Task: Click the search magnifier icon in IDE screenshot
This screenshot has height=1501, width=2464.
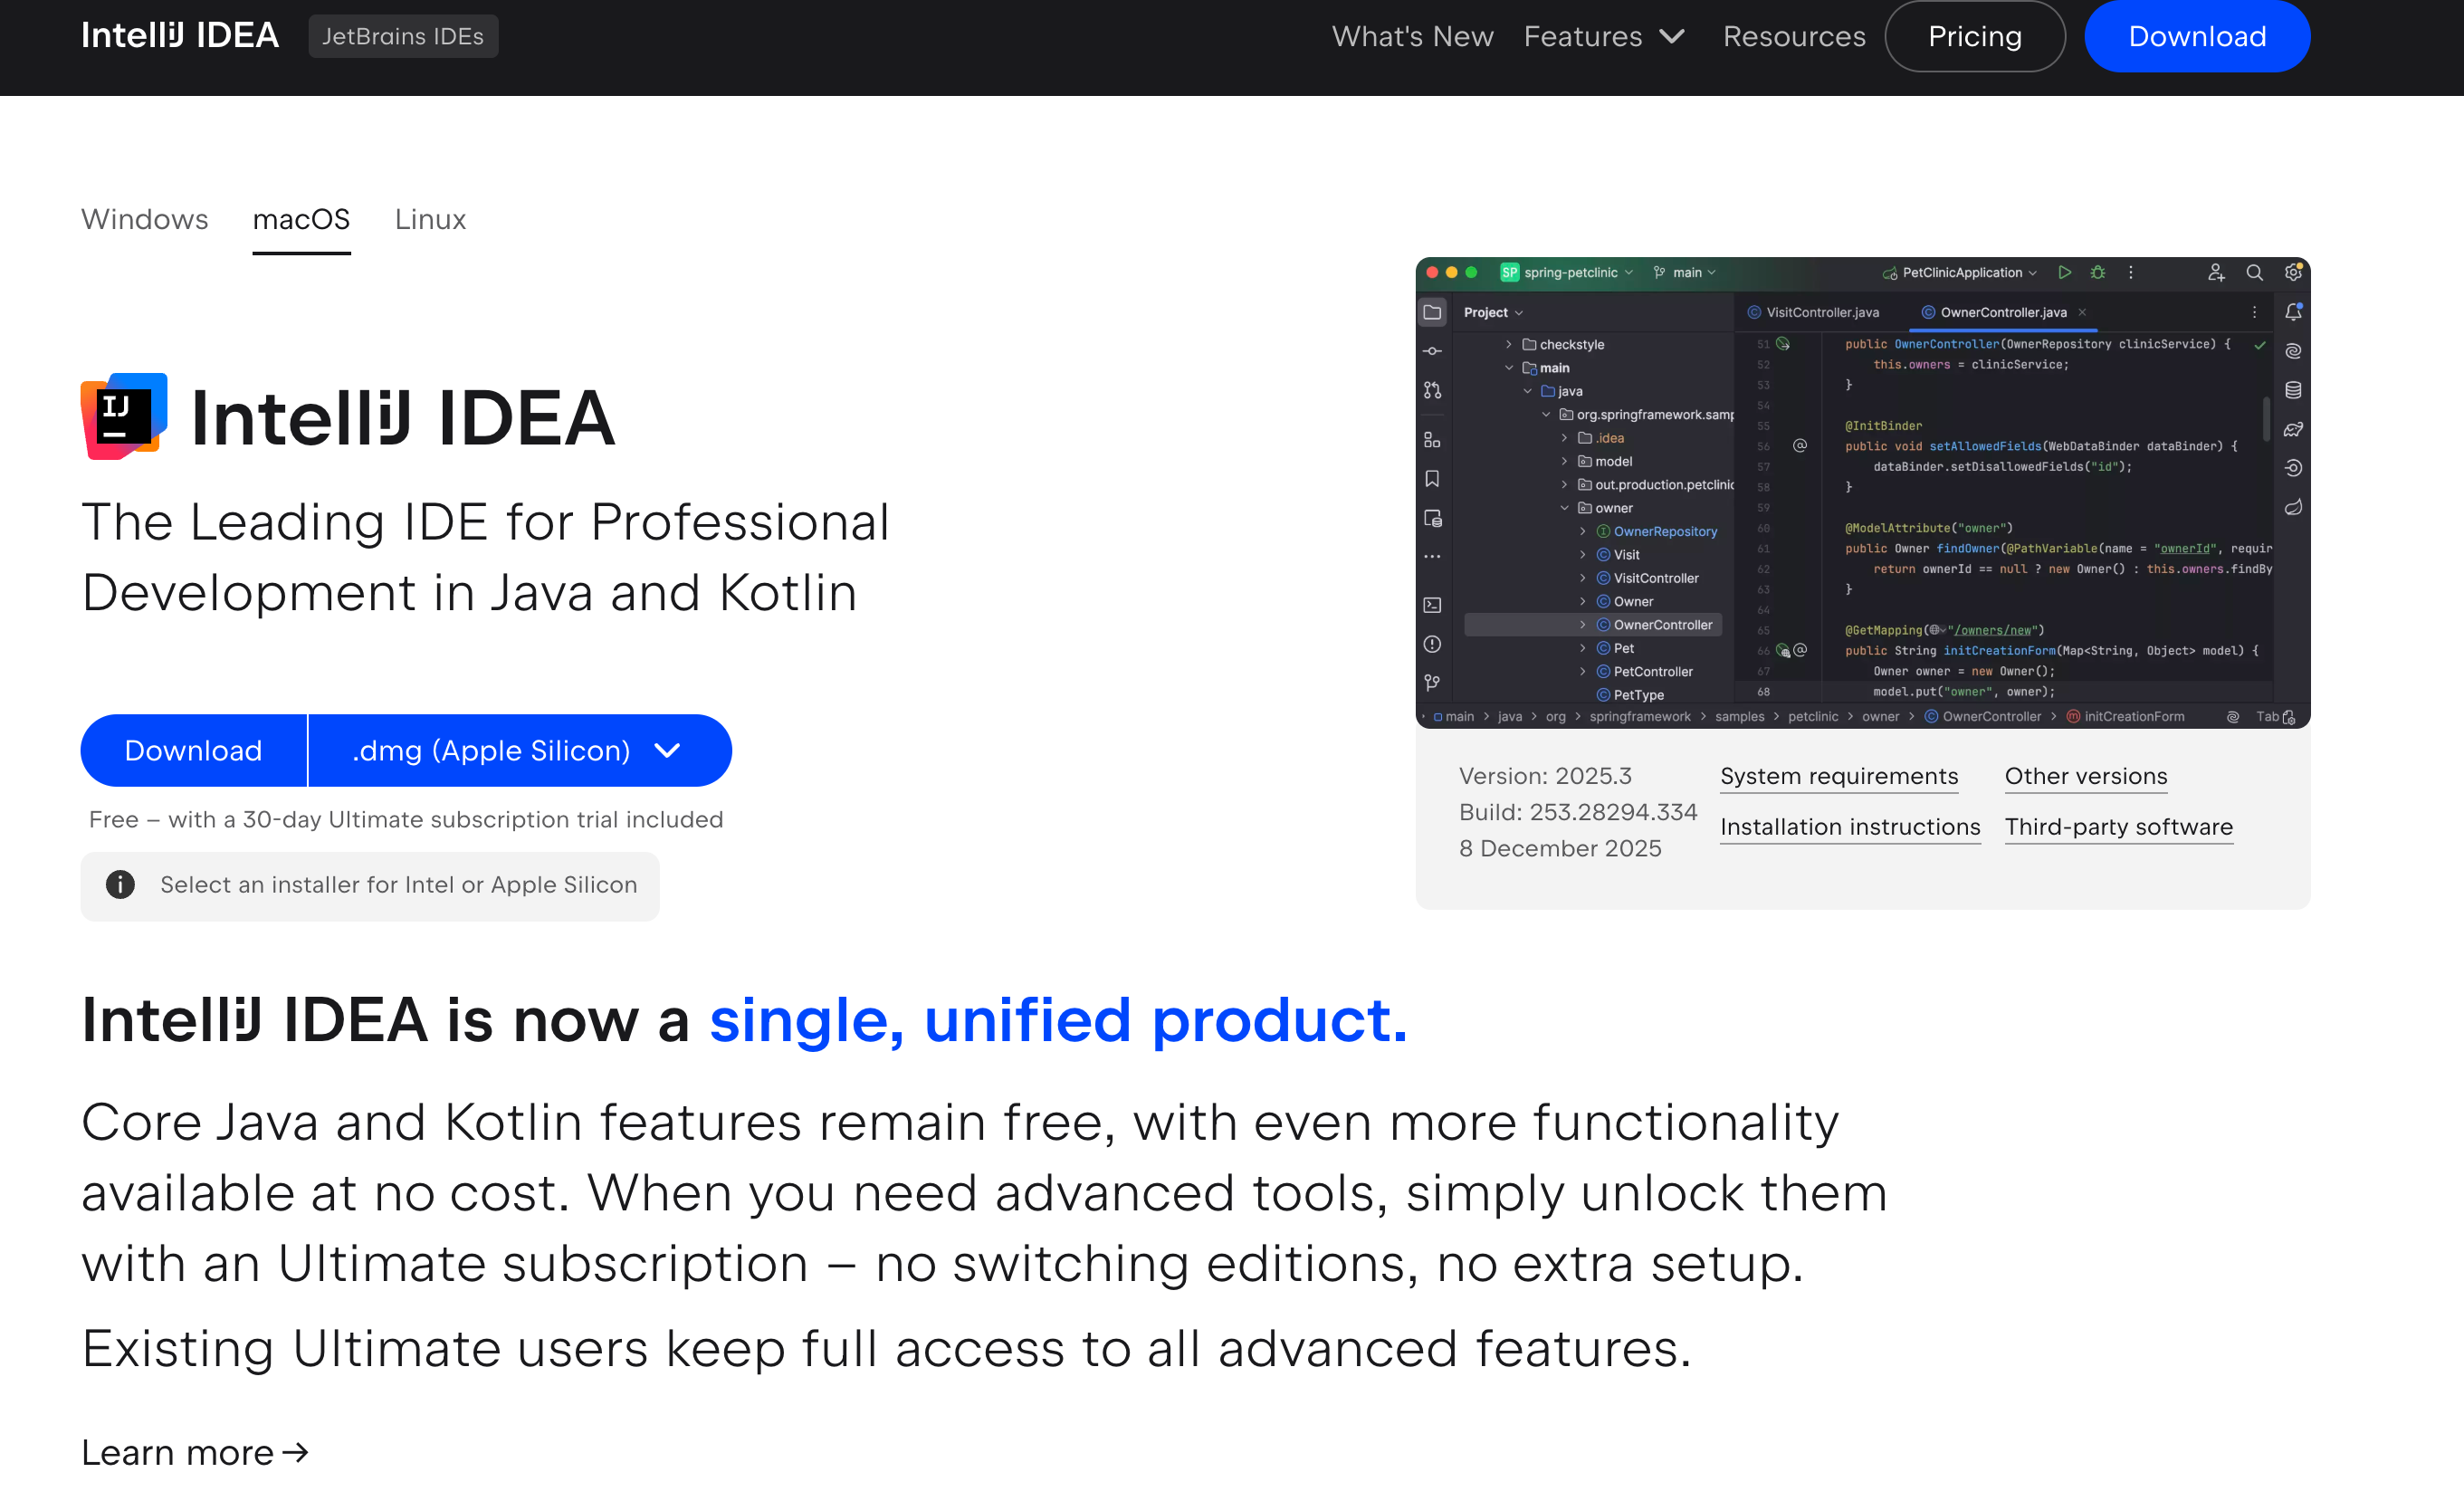Action: point(2254,272)
